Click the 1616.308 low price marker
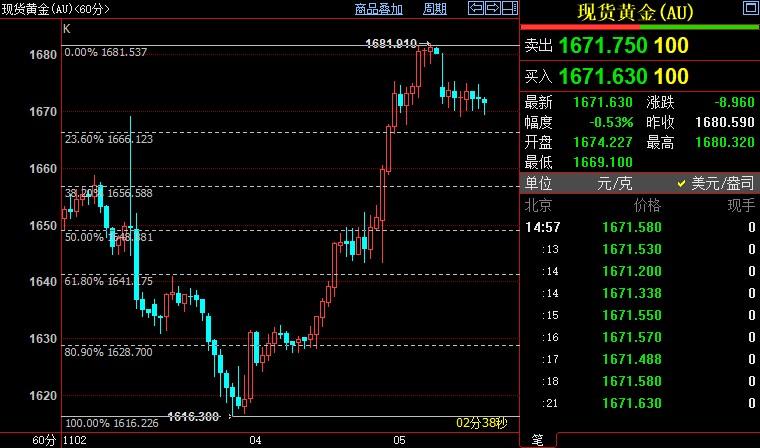 [194, 415]
